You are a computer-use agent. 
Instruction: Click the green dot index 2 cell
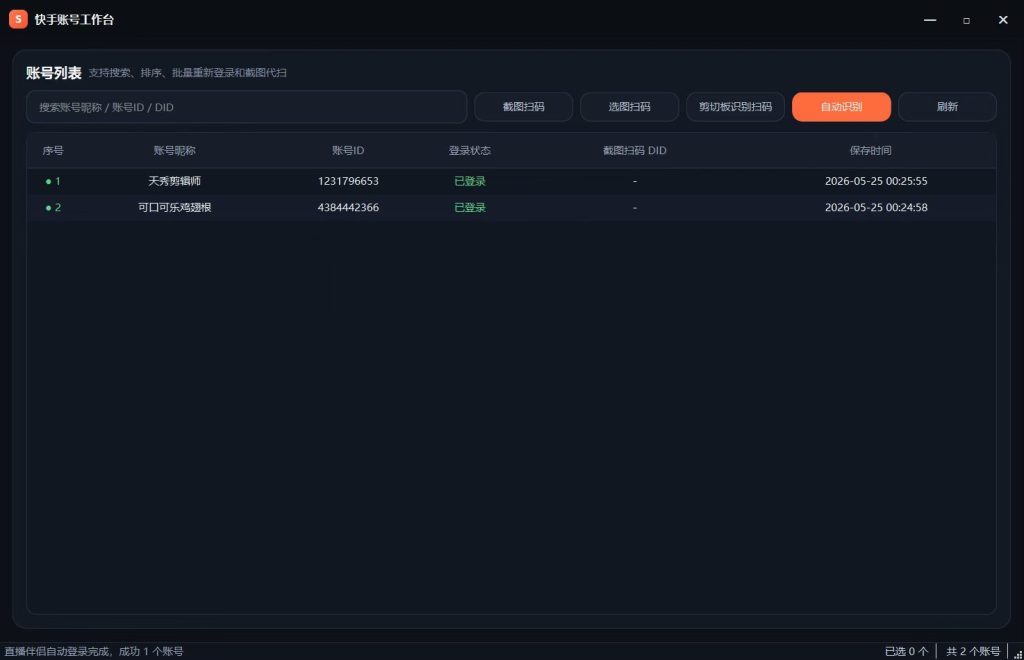pos(53,208)
